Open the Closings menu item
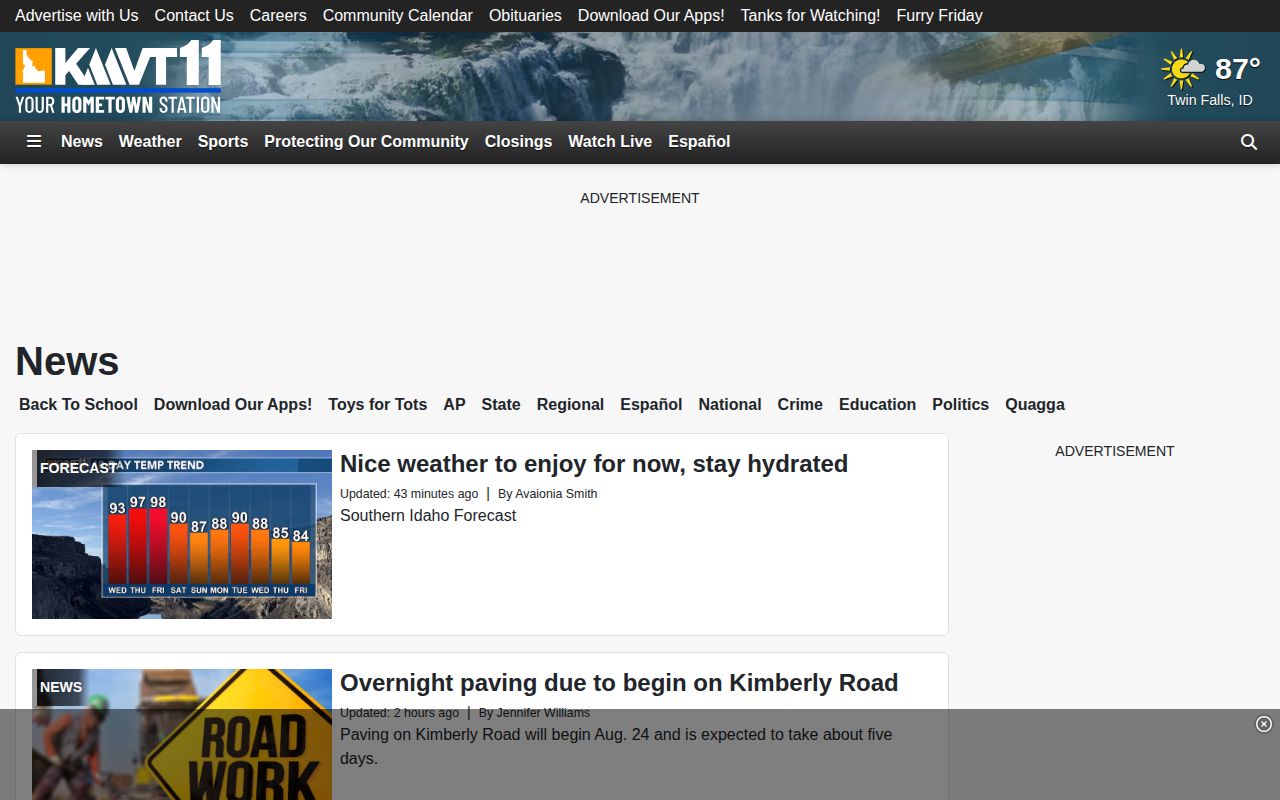This screenshot has height=800, width=1280. pos(518,142)
